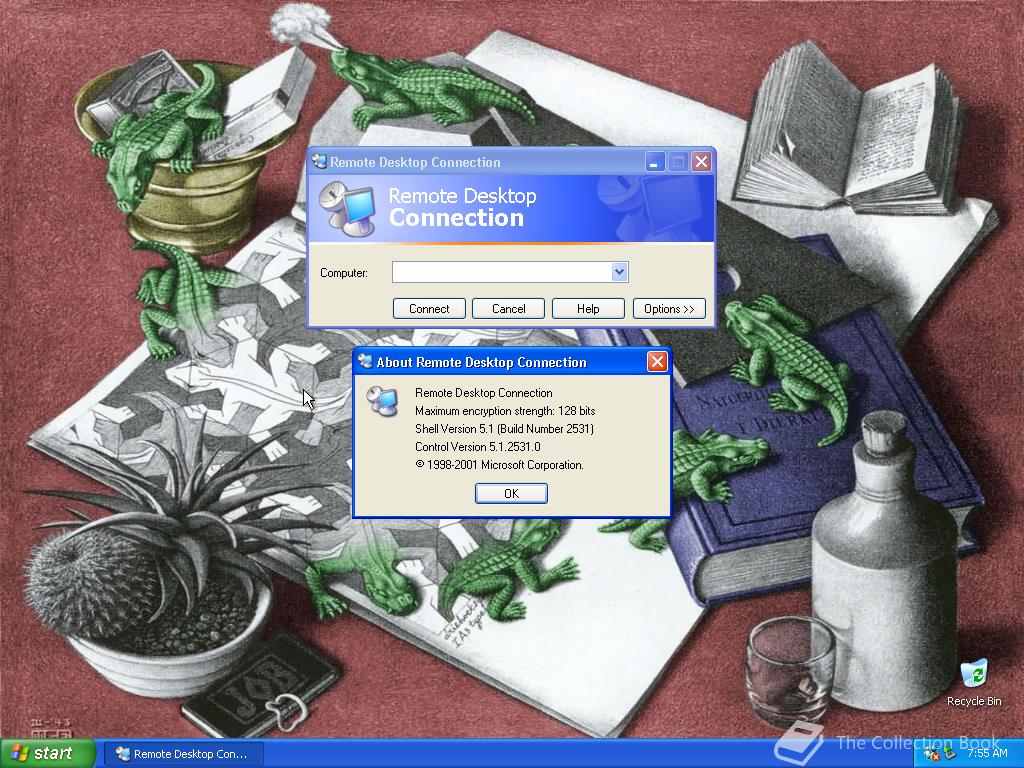Viewport: 1024px width, 768px height.
Task: Click "Control Version 5.1.2531.0" text
Action: pos(477,447)
